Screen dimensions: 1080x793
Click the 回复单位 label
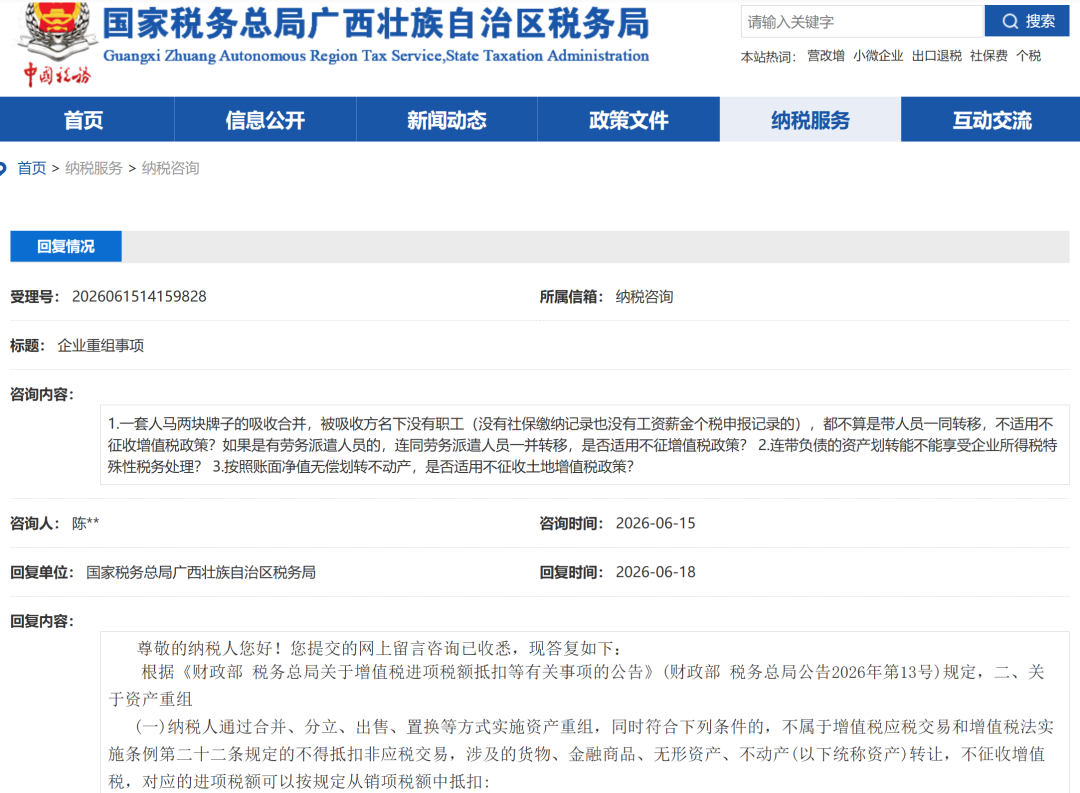click(41, 572)
